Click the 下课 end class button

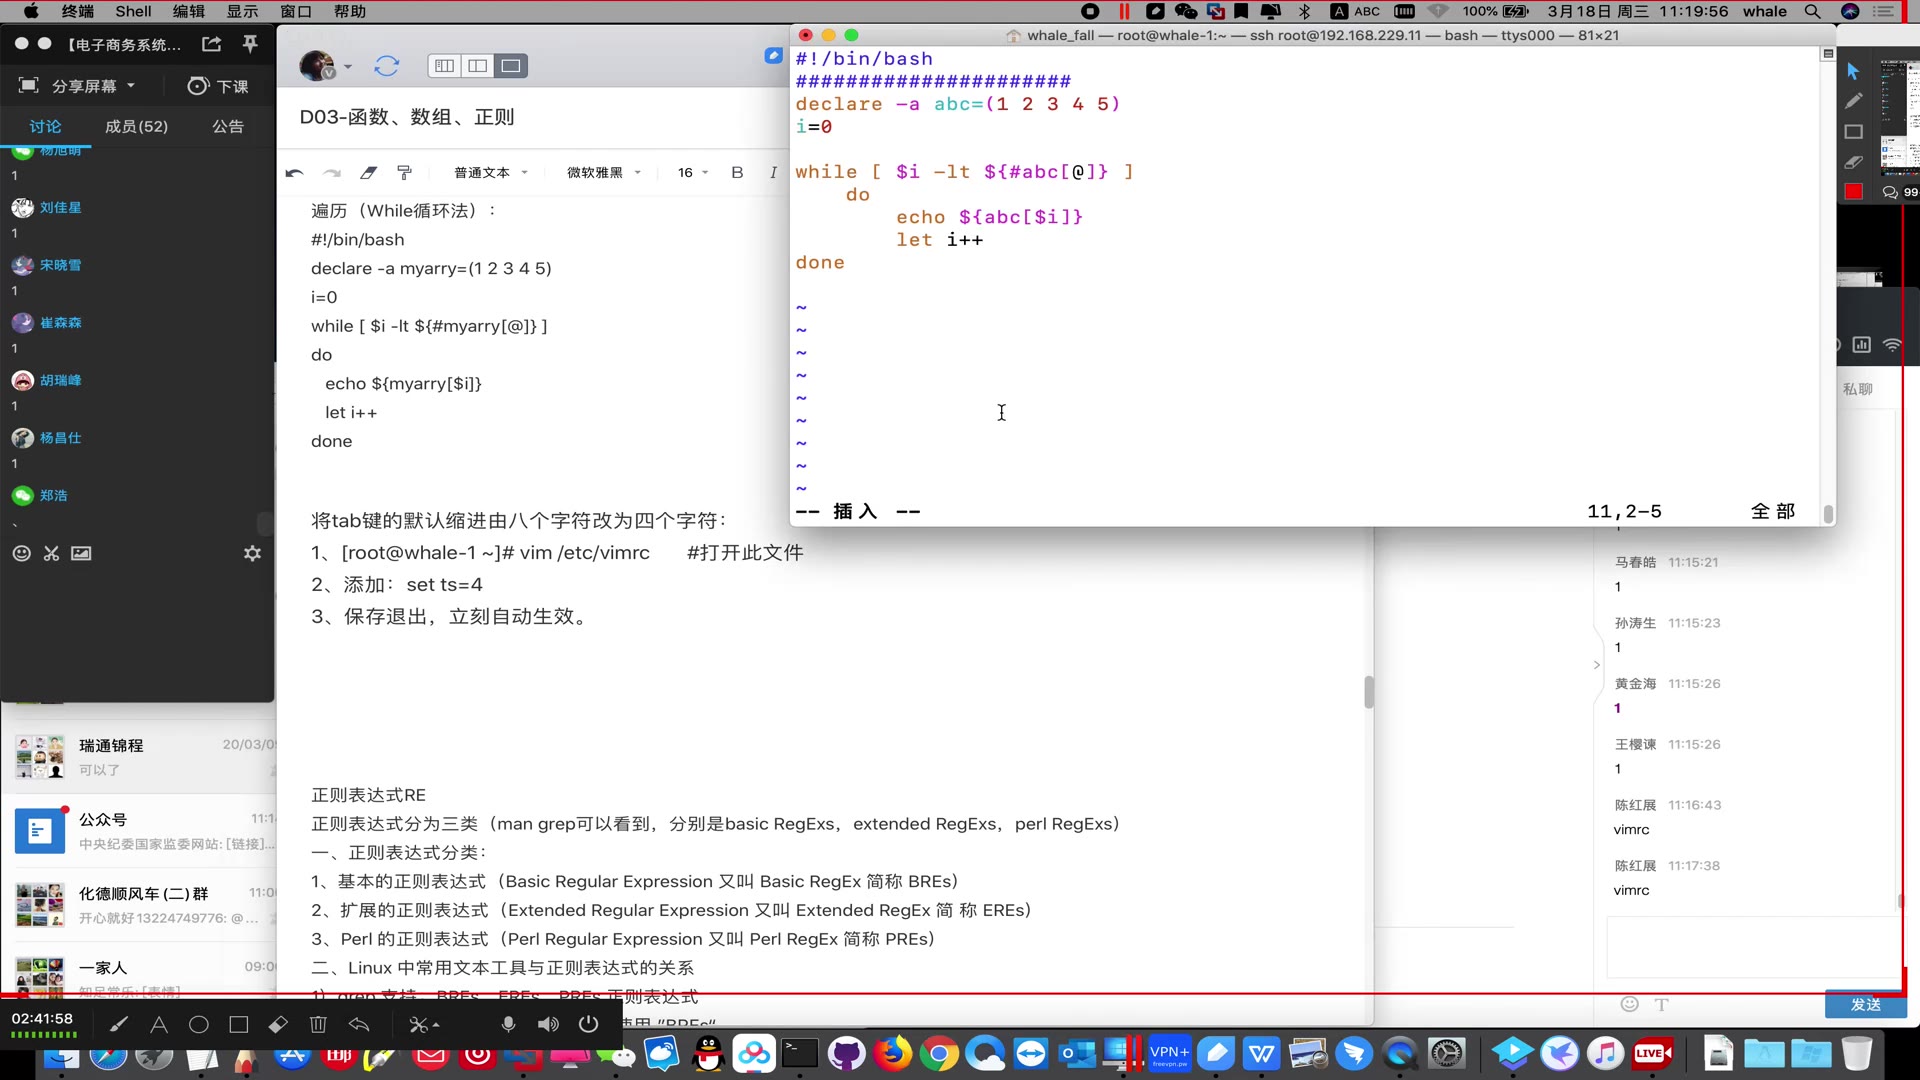click(218, 86)
